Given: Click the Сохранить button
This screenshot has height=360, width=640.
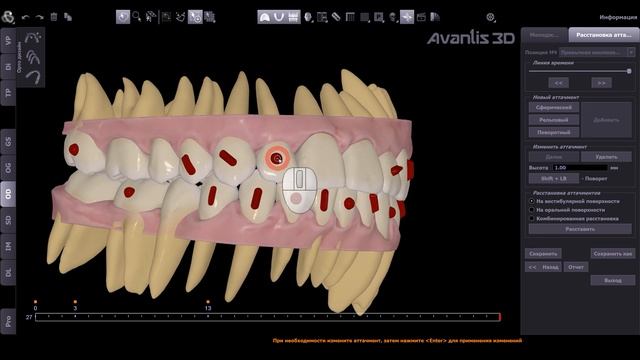Looking at the screenshot, I should [543, 253].
